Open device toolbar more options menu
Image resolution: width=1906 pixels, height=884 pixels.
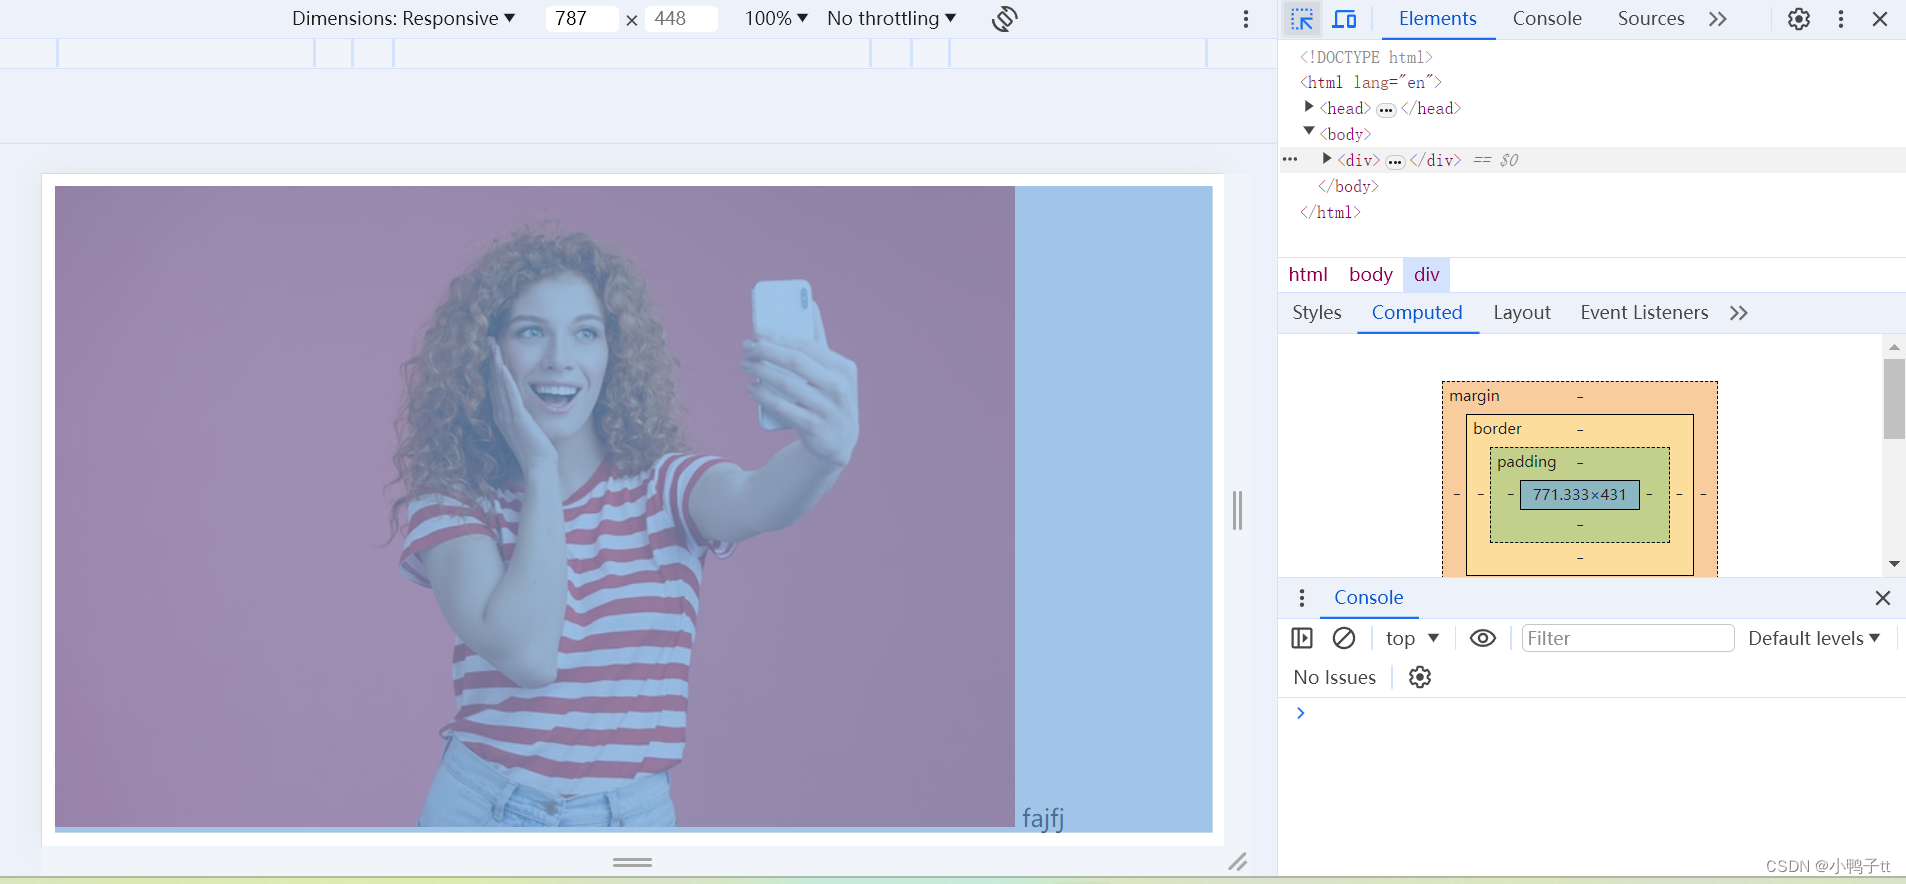(1245, 19)
